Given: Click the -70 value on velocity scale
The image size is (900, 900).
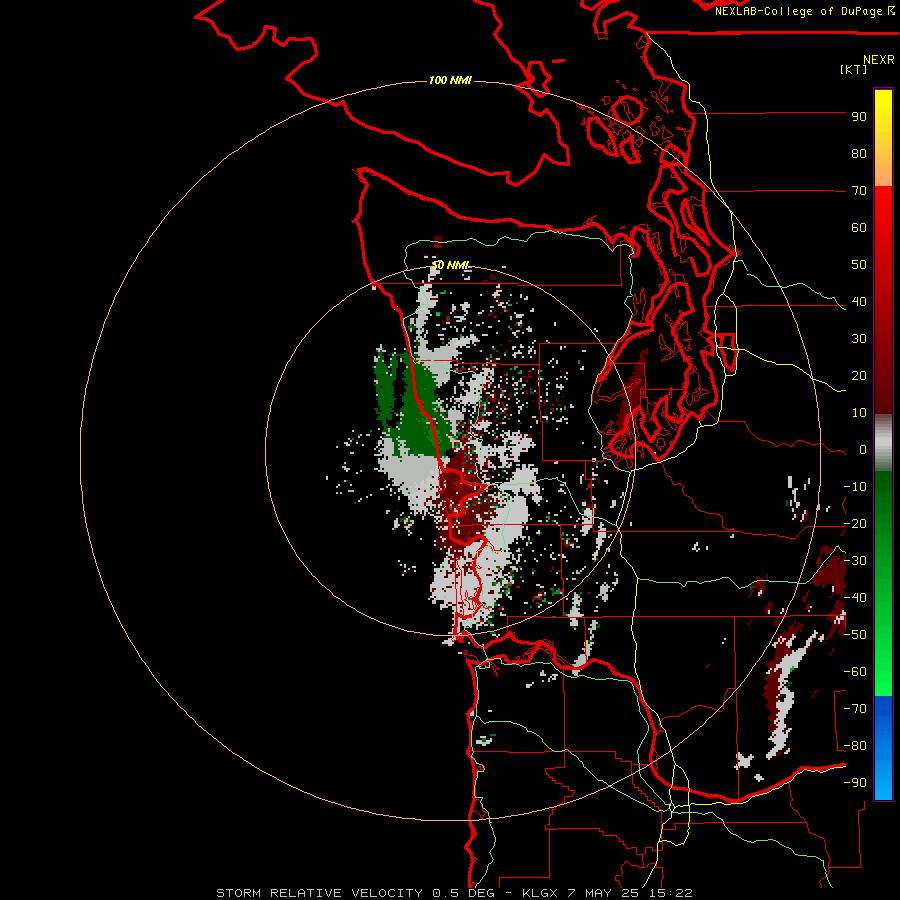Looking at the screenshot, I should coord(855,709).
